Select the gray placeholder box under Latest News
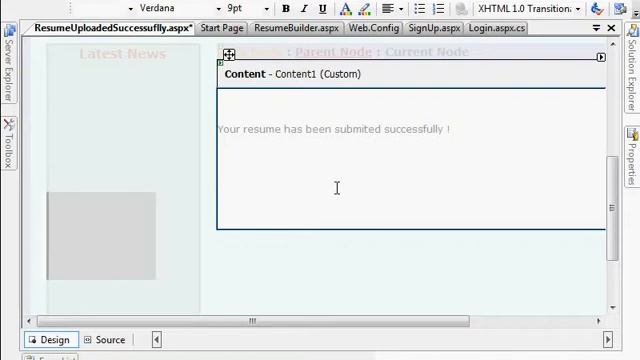The image size is (640, 360). tap(101, 236)
